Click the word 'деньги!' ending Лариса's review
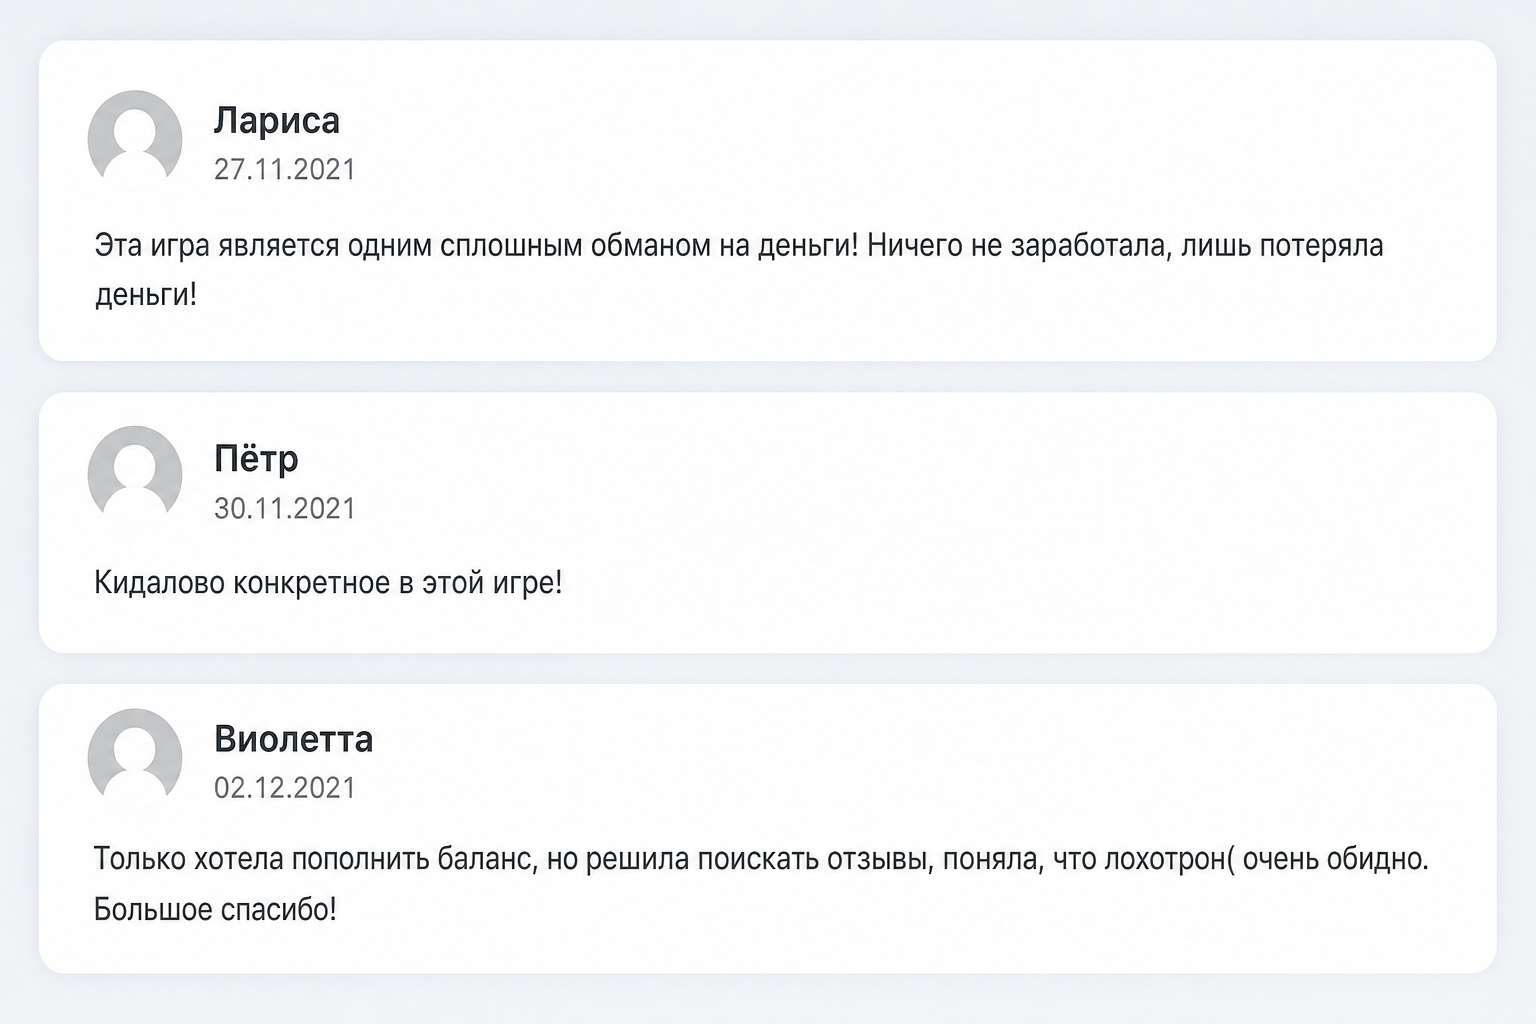Image resolution: width=1536 pixels, height=1024 pixels. pyautogui.click(x=146, y=295)
